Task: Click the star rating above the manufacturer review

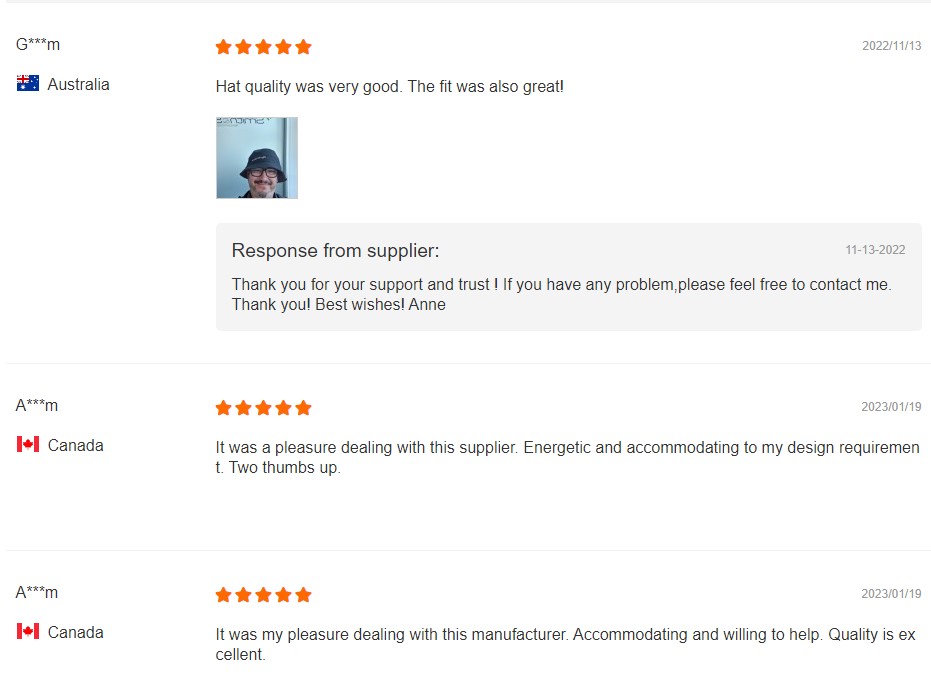Action: (x=263, y=595)
